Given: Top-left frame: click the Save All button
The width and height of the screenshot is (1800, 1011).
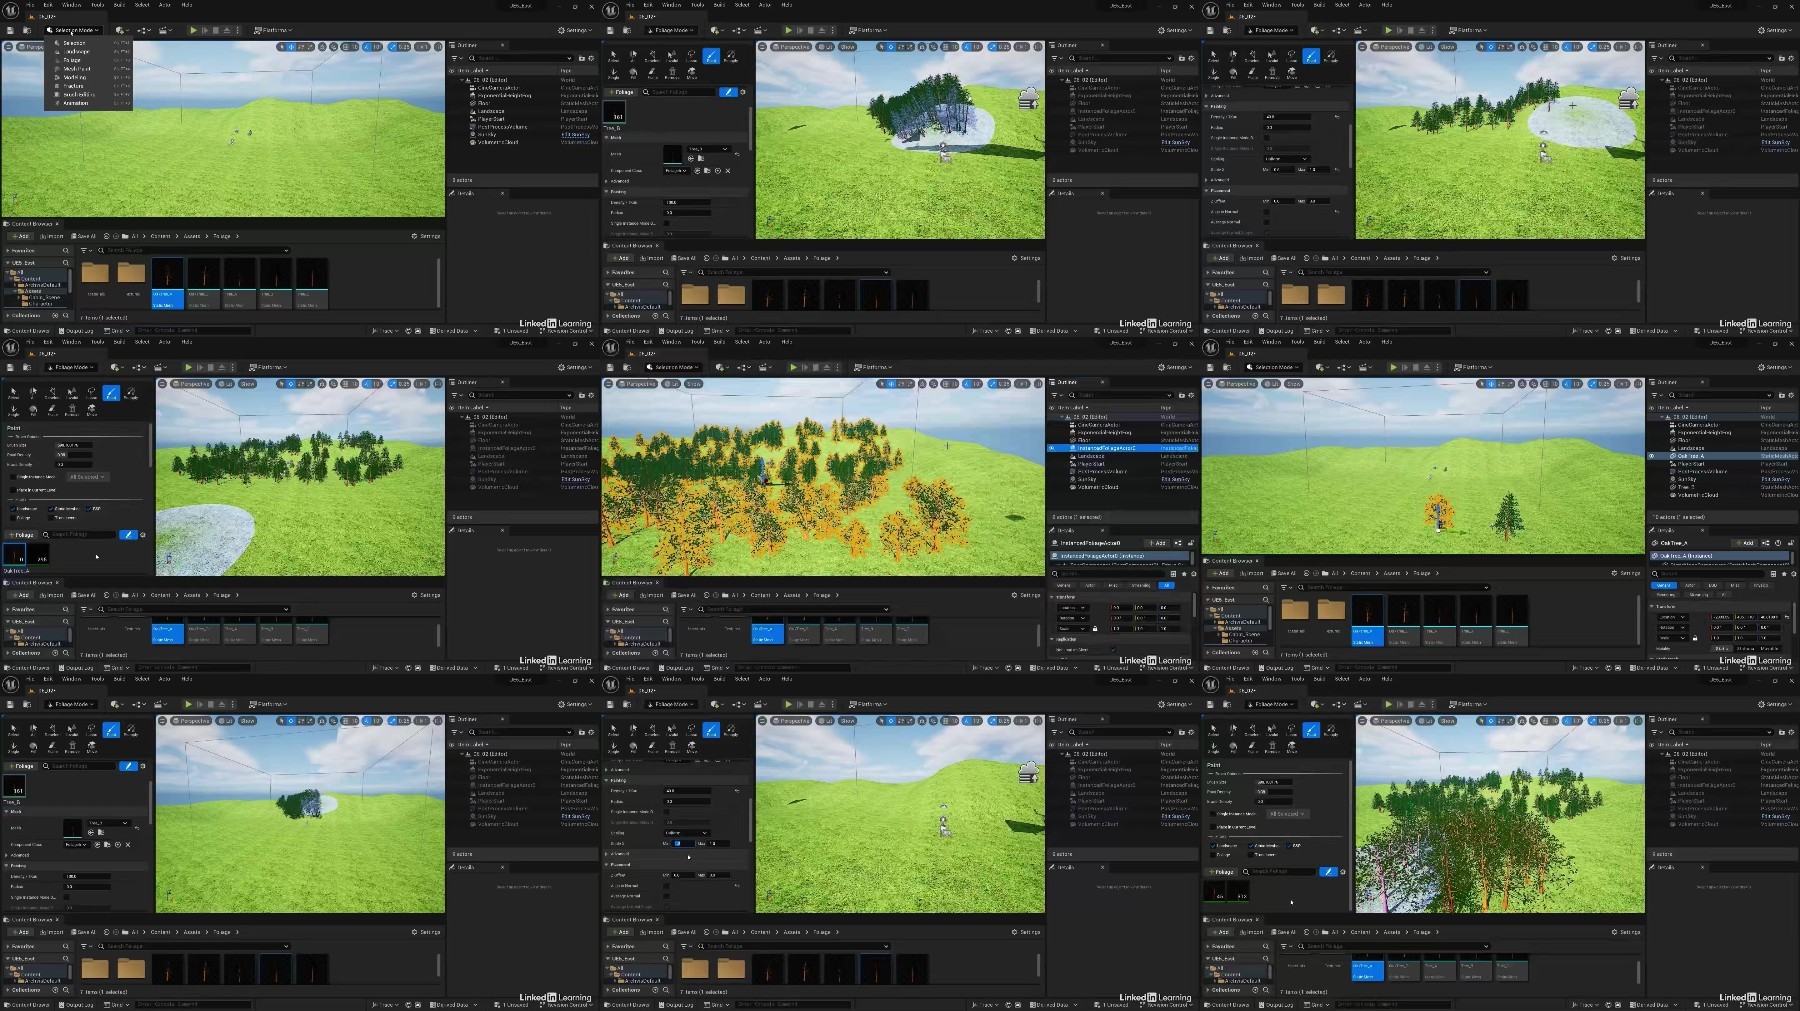Looking at the screenshot, I should [x=83, y=236].
